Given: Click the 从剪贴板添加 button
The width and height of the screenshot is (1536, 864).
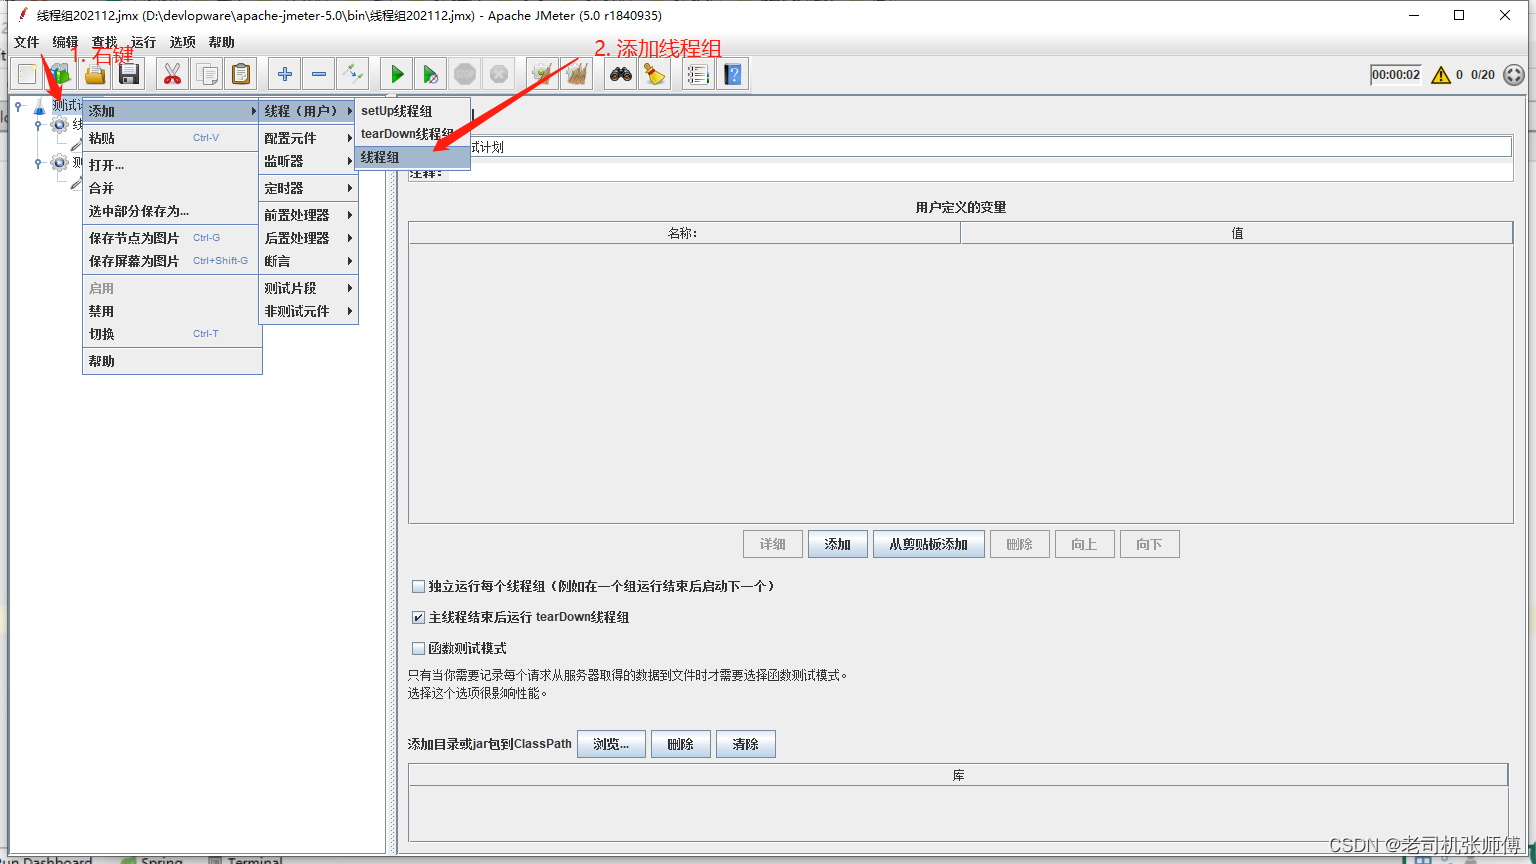Looking at the screenshot, I should 929,544.
